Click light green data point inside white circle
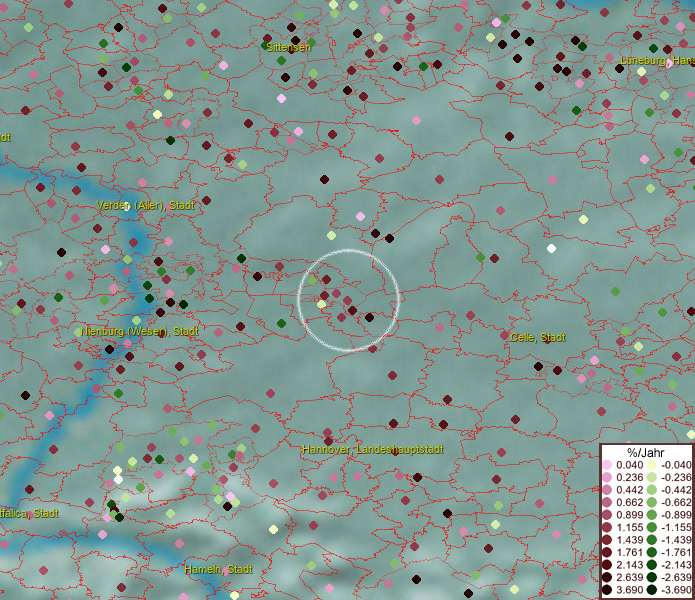The image size is (695, 600). 312,280
